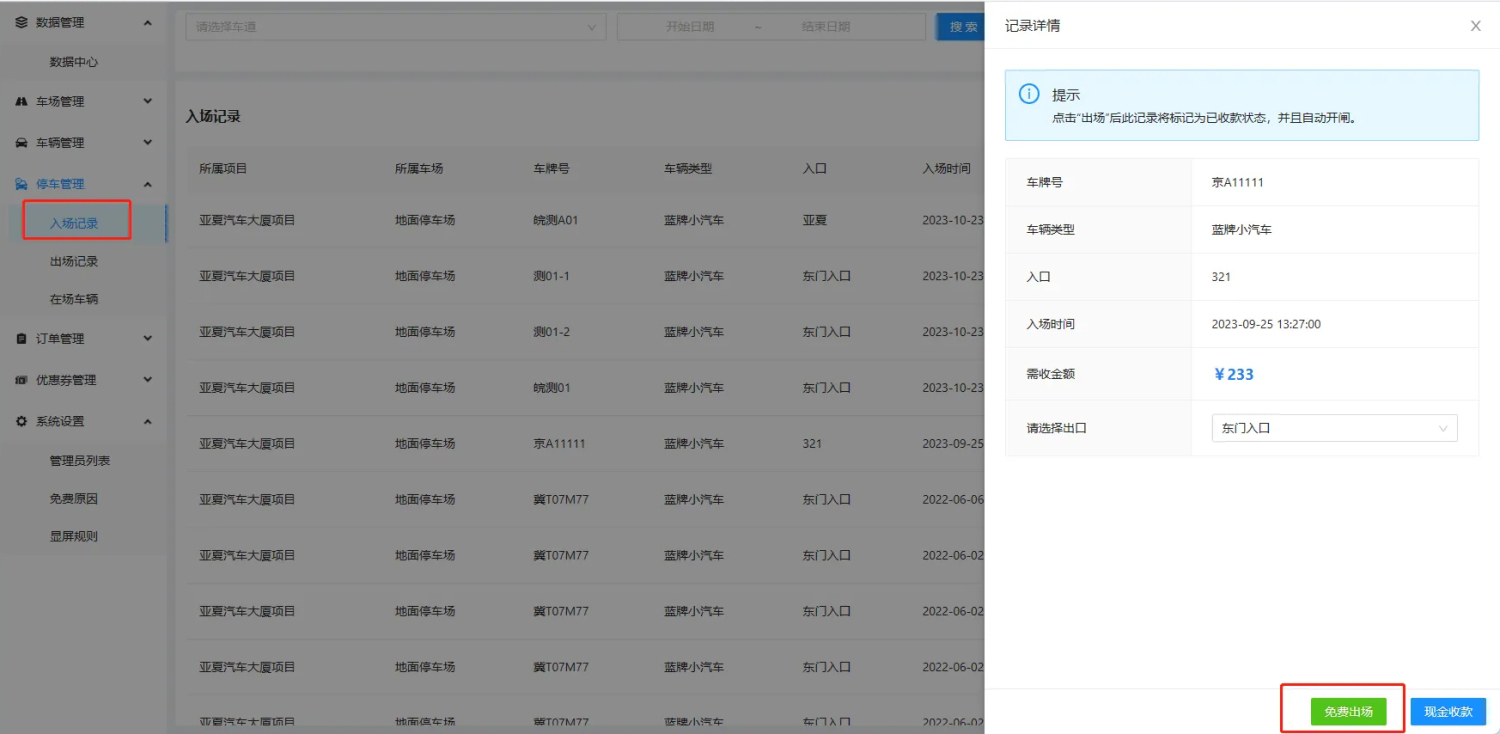Click the 2023-09-25 13:27:00 entry time
The image size is (1500, 734).
pos(1266,324)
